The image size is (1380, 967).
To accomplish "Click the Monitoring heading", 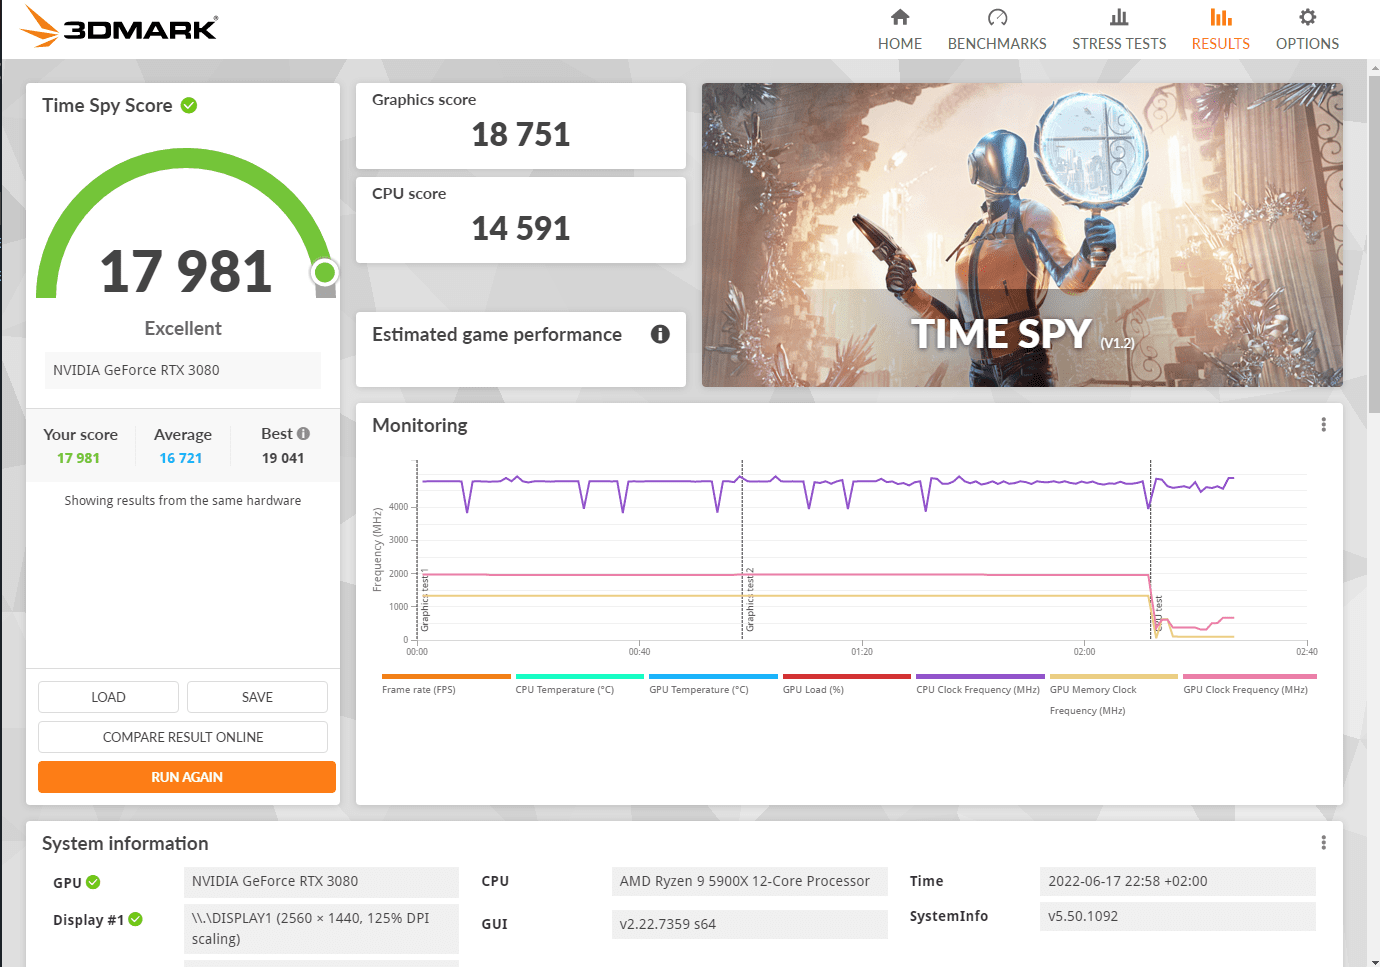I will (420, 425).
